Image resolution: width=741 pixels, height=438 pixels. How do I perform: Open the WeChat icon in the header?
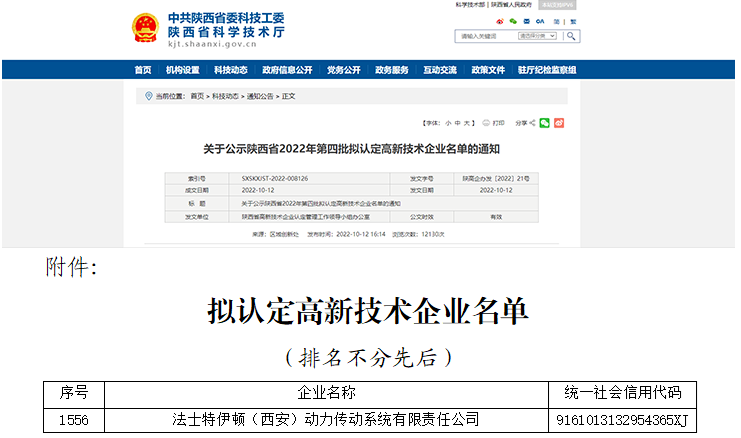[513, 21]
